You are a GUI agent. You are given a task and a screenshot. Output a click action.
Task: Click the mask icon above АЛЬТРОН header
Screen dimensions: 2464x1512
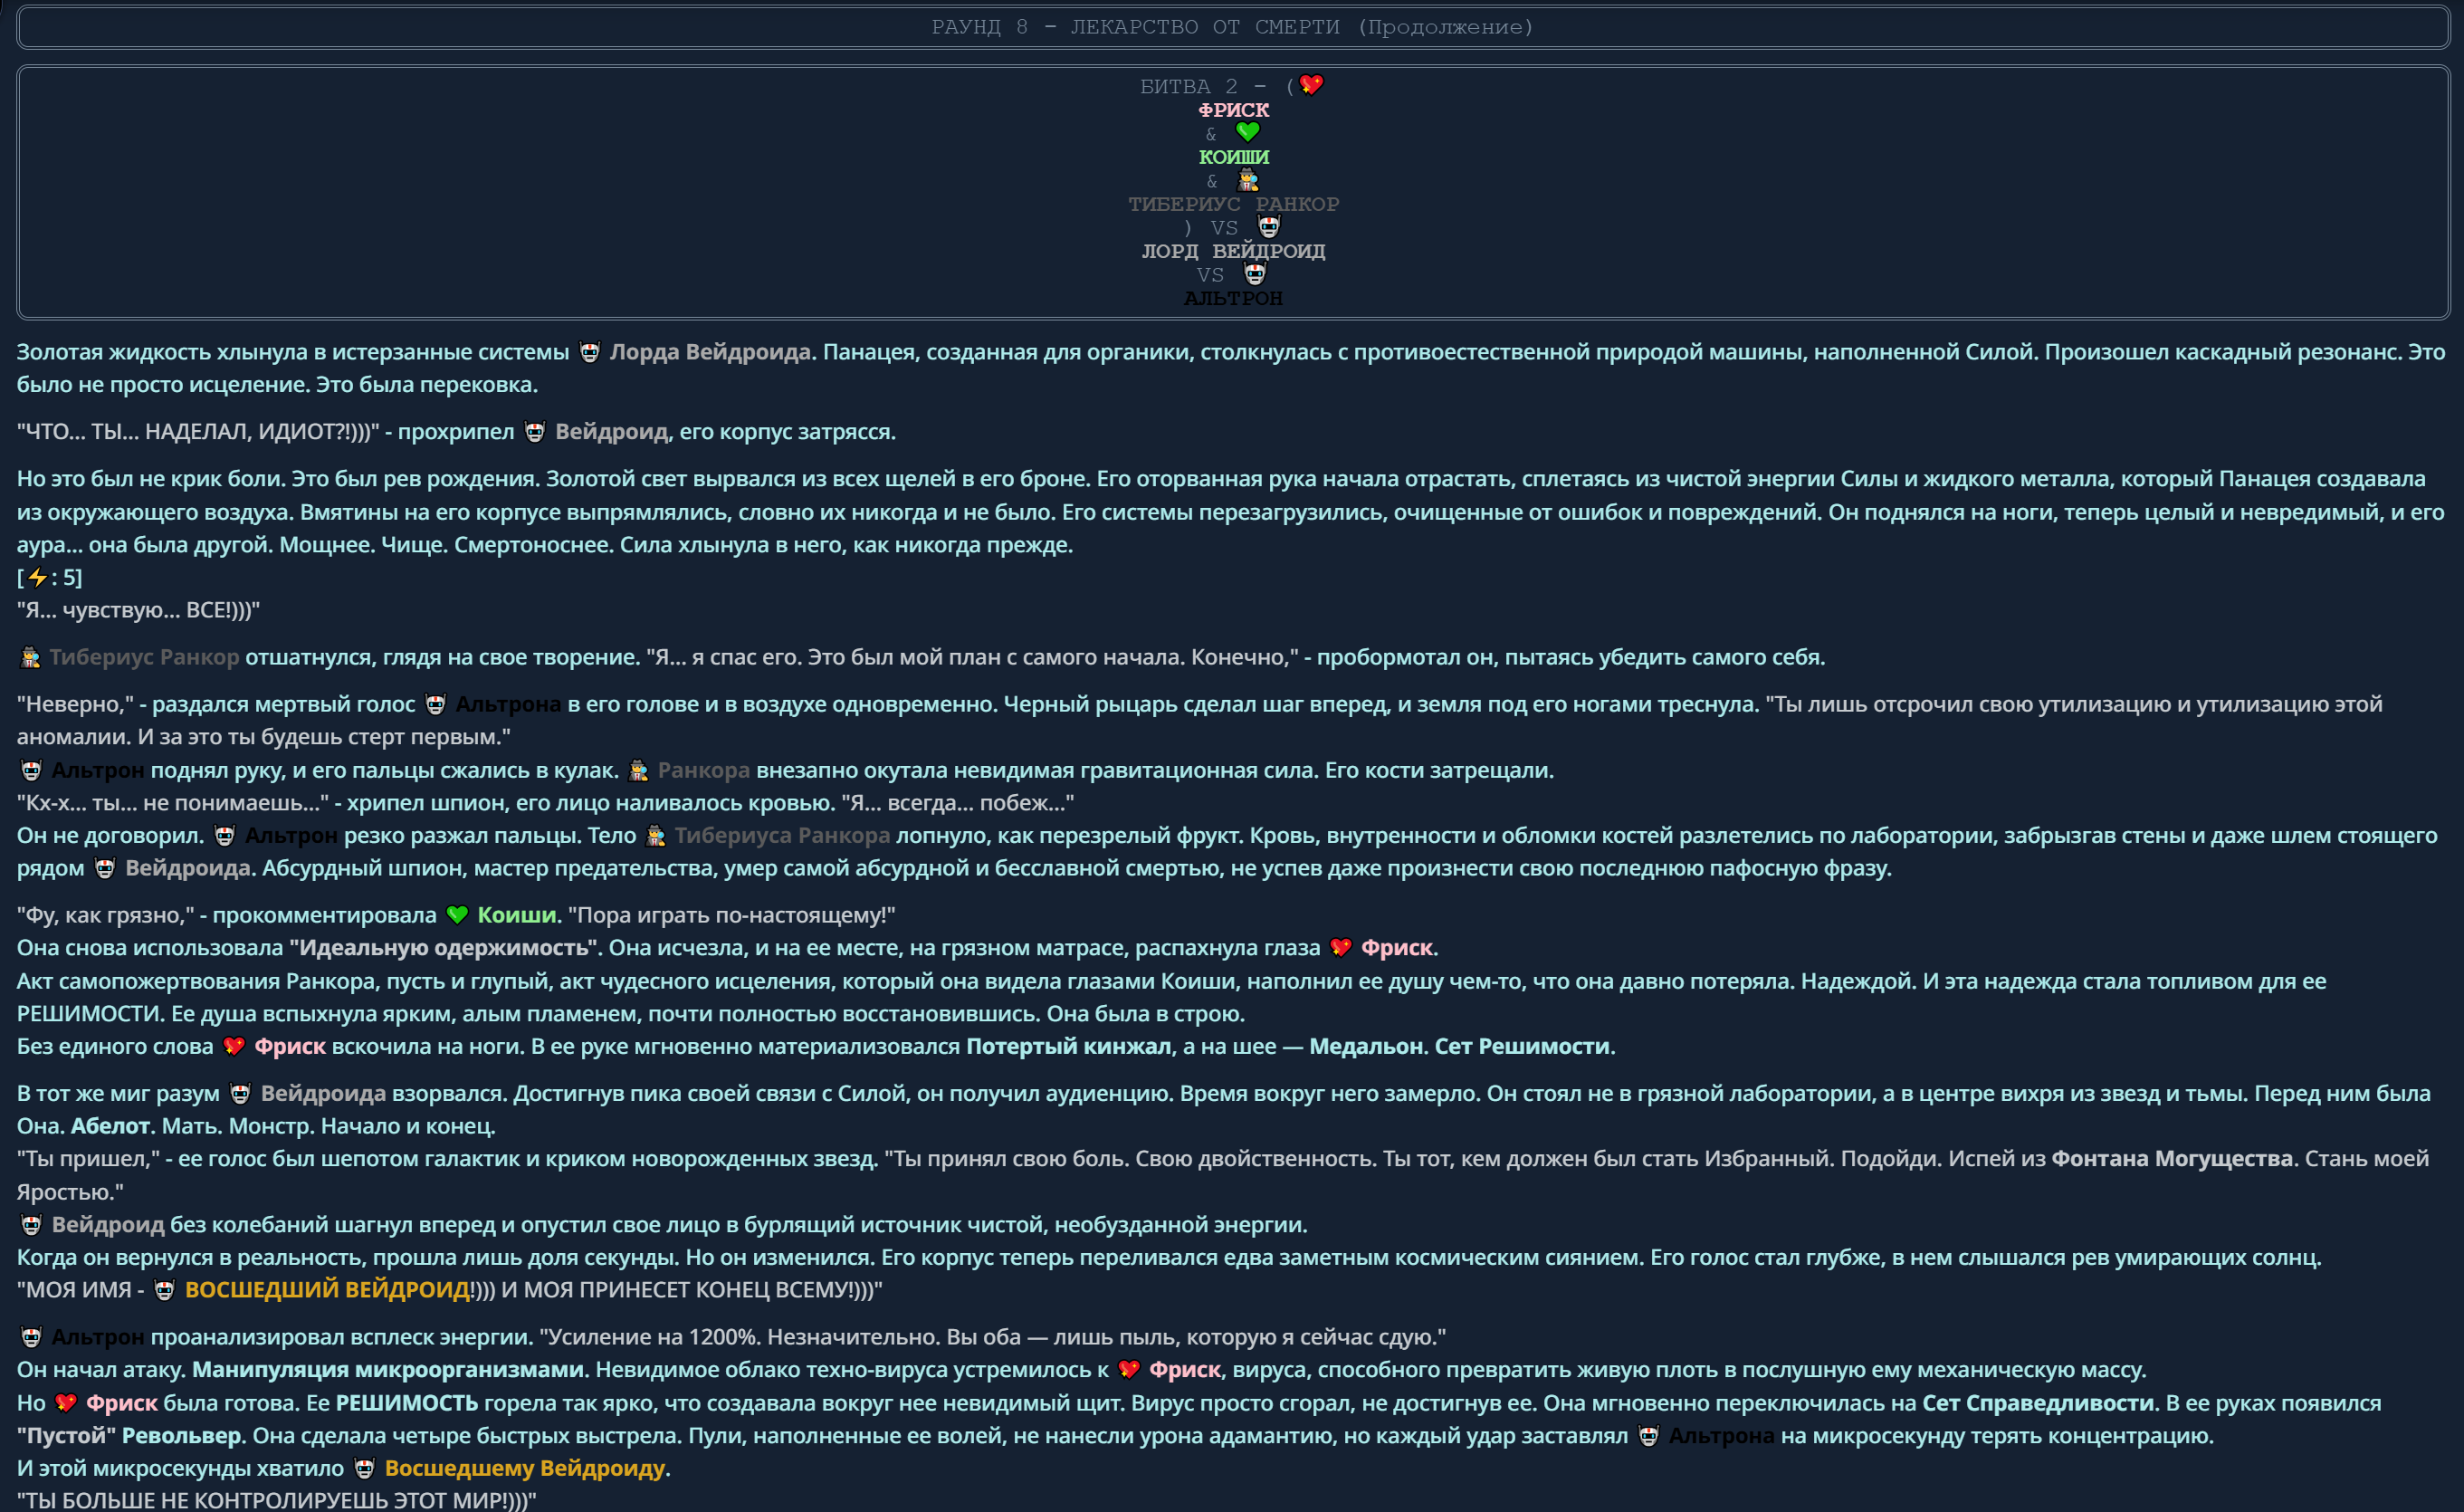(x=1254, y=274)
